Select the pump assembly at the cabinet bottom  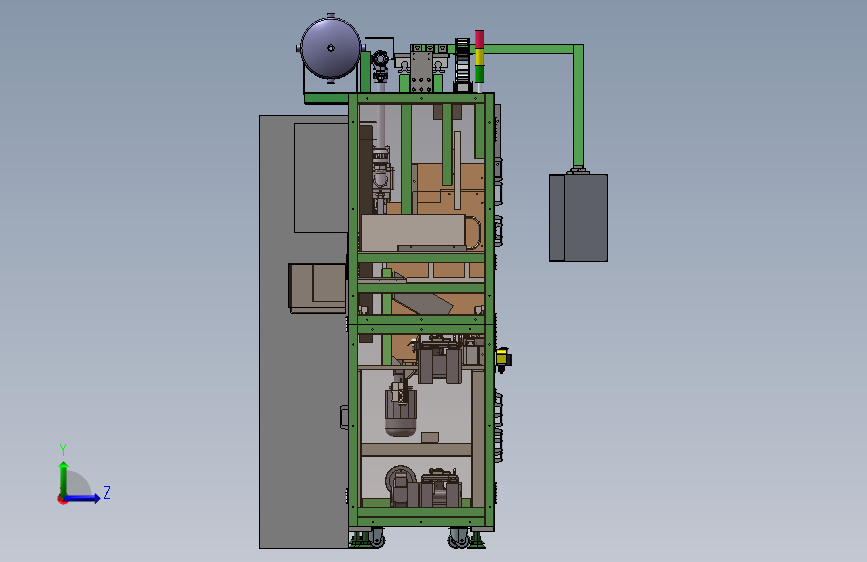[x=424, y=487]
